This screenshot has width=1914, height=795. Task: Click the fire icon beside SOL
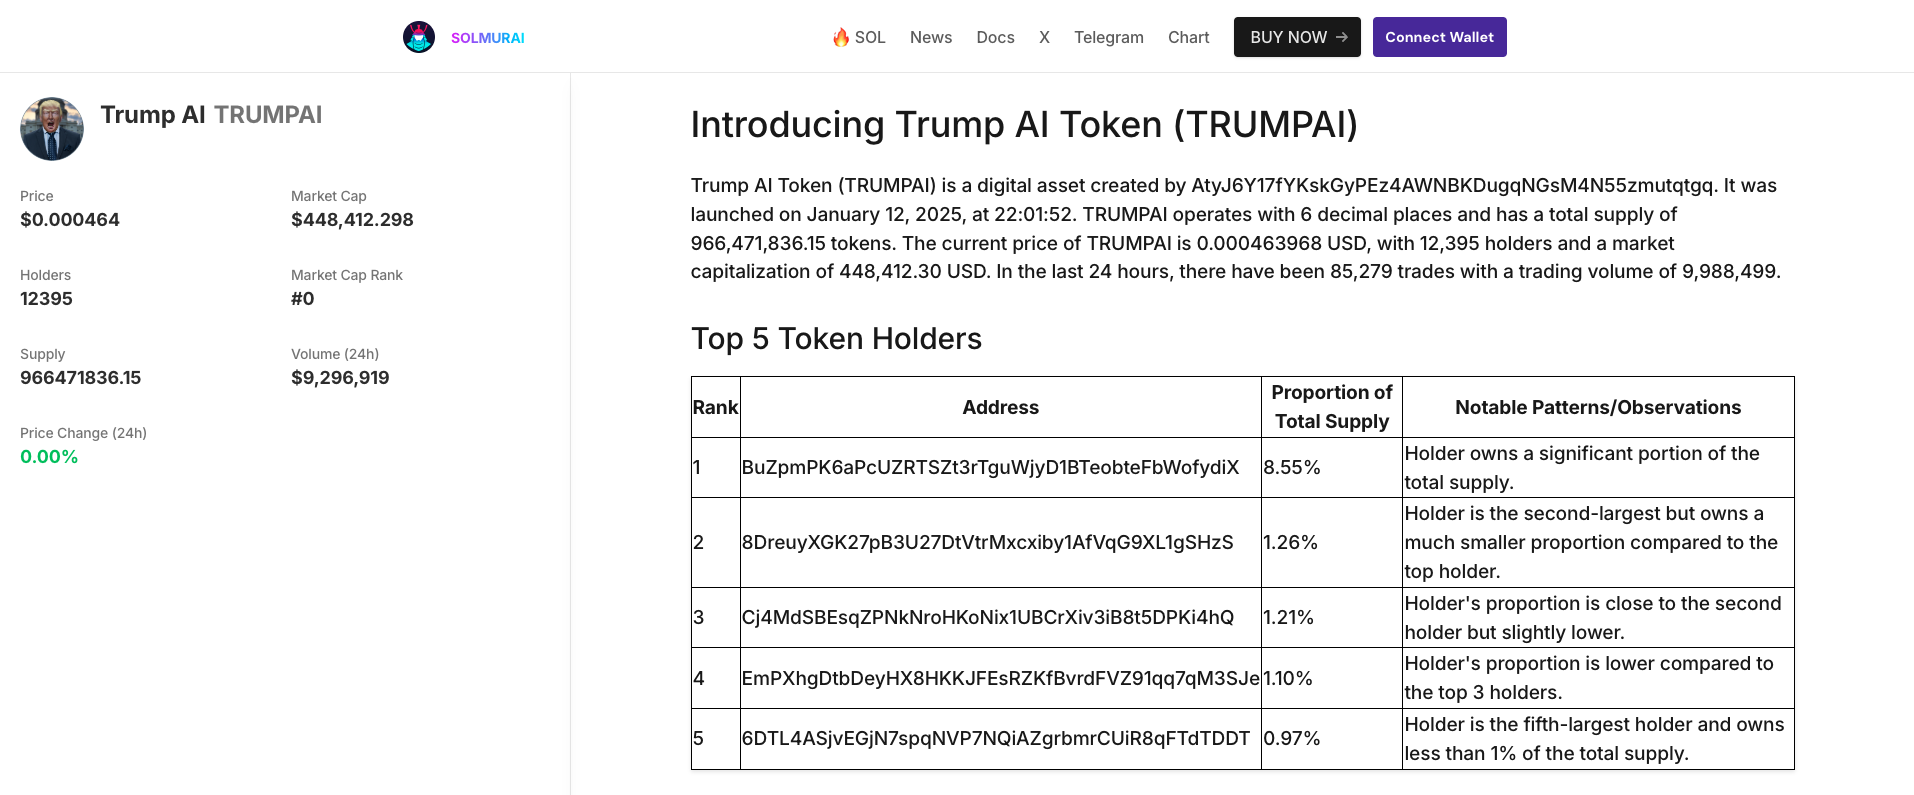(x=841, y=37)
